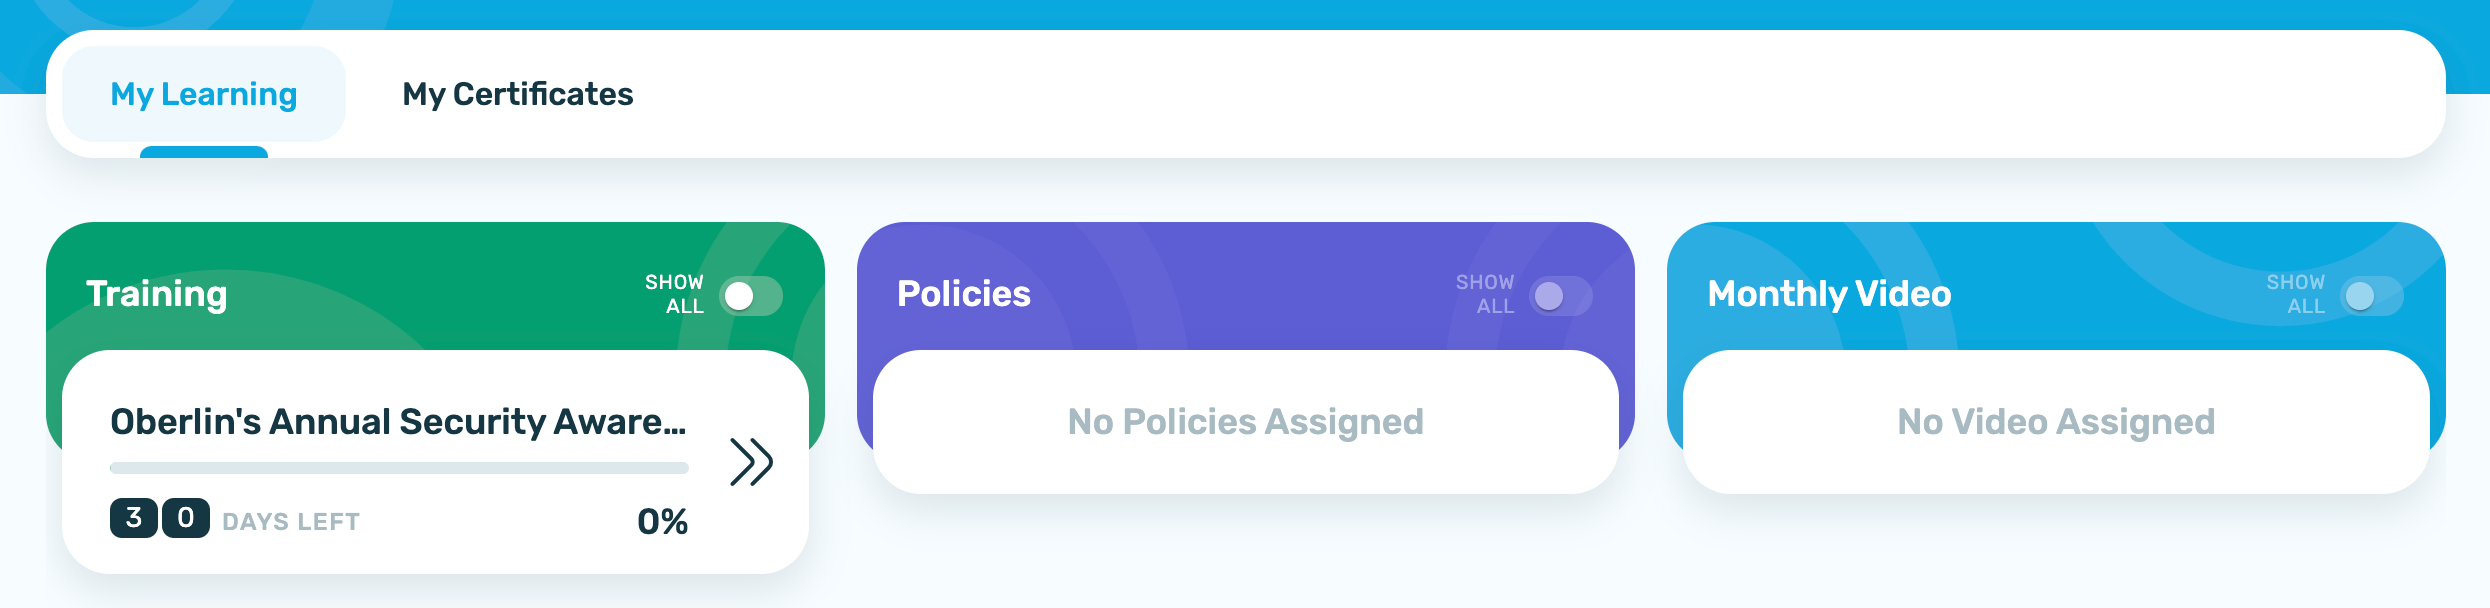Turn on Monthly Video Show All switch

(x=2371, y=296)
